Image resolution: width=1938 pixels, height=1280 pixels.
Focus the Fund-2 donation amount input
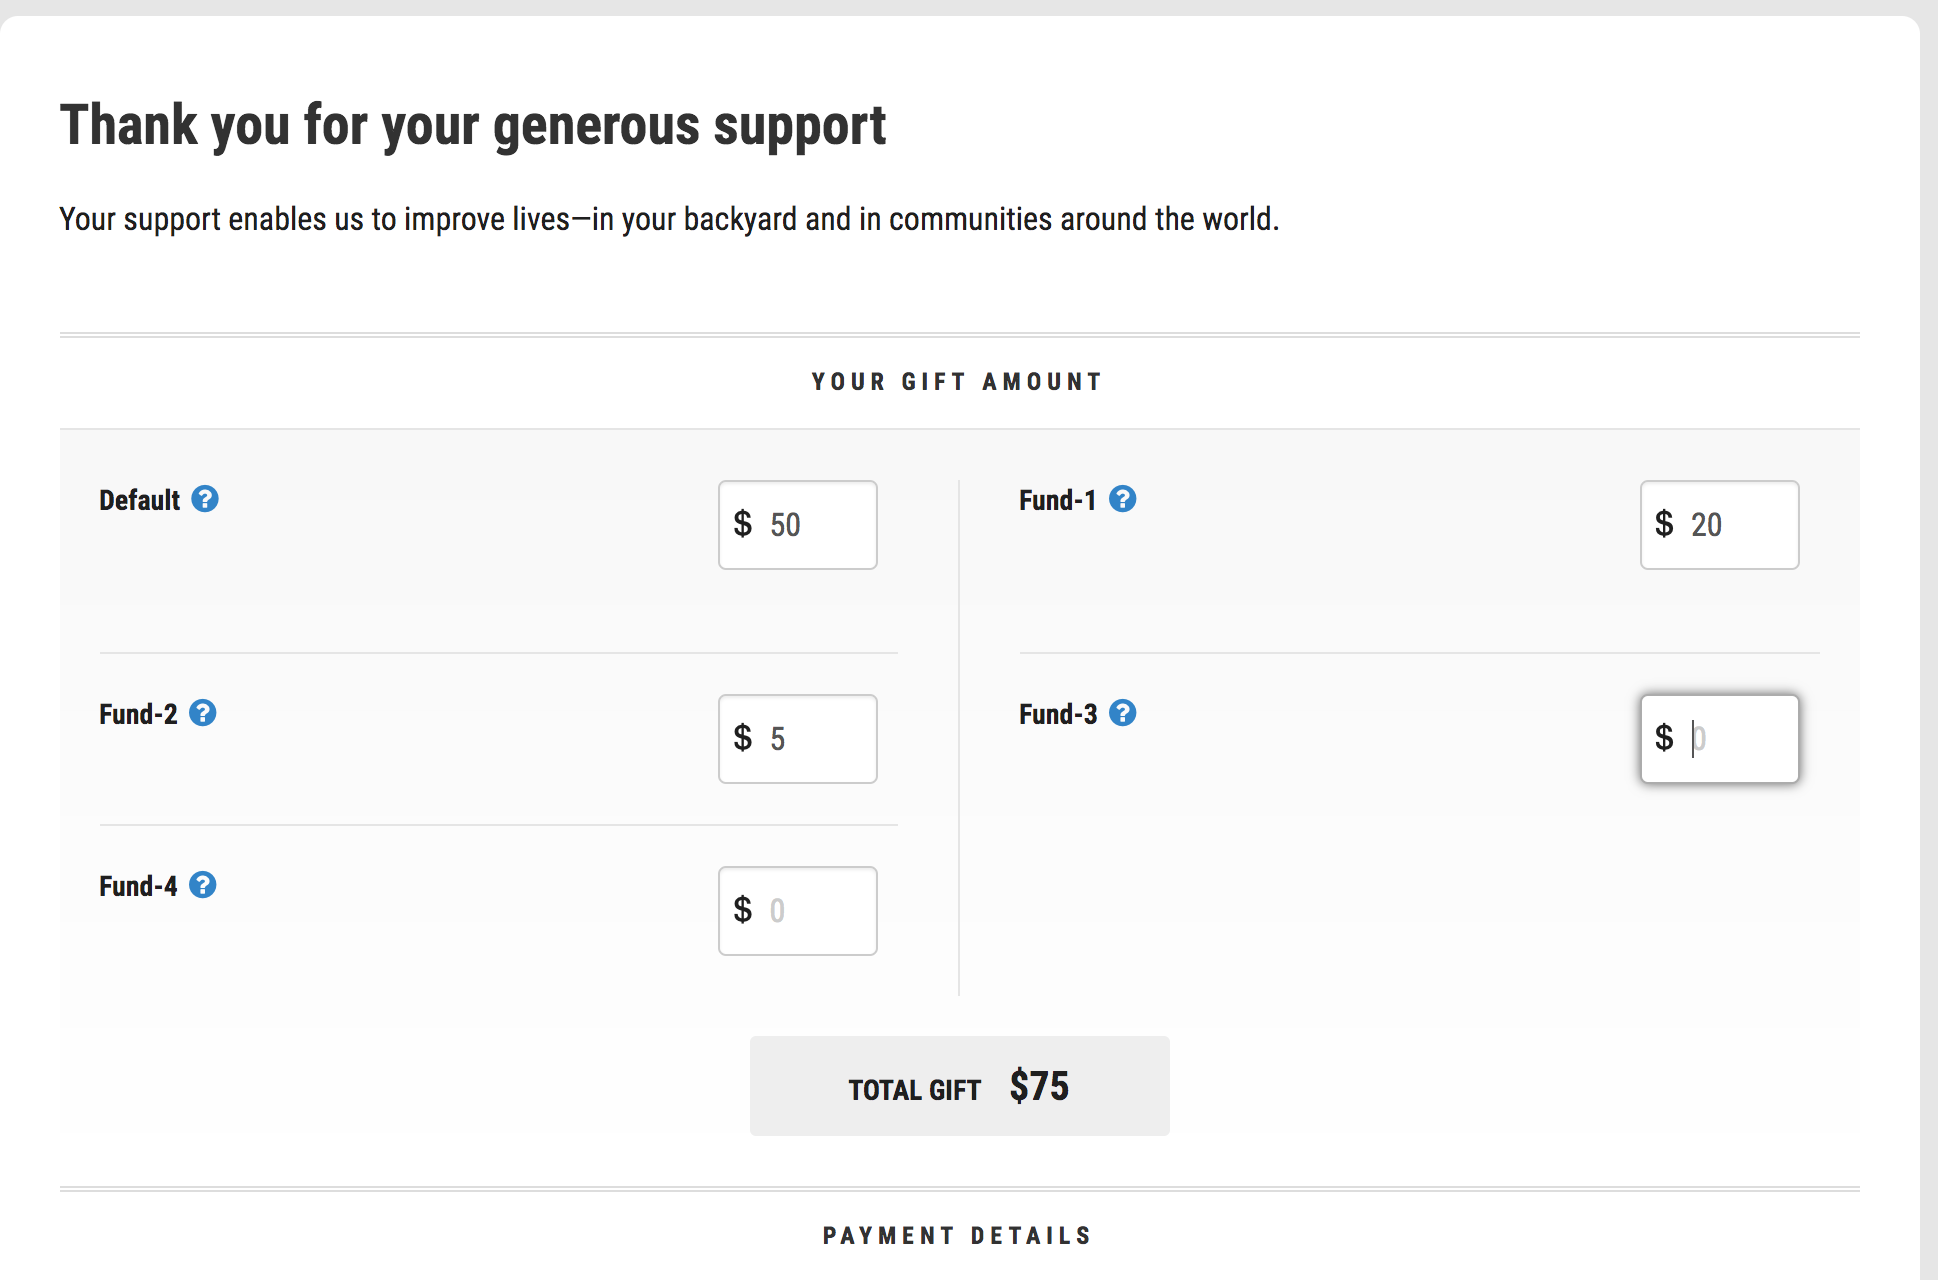click(x=797, y=738)
